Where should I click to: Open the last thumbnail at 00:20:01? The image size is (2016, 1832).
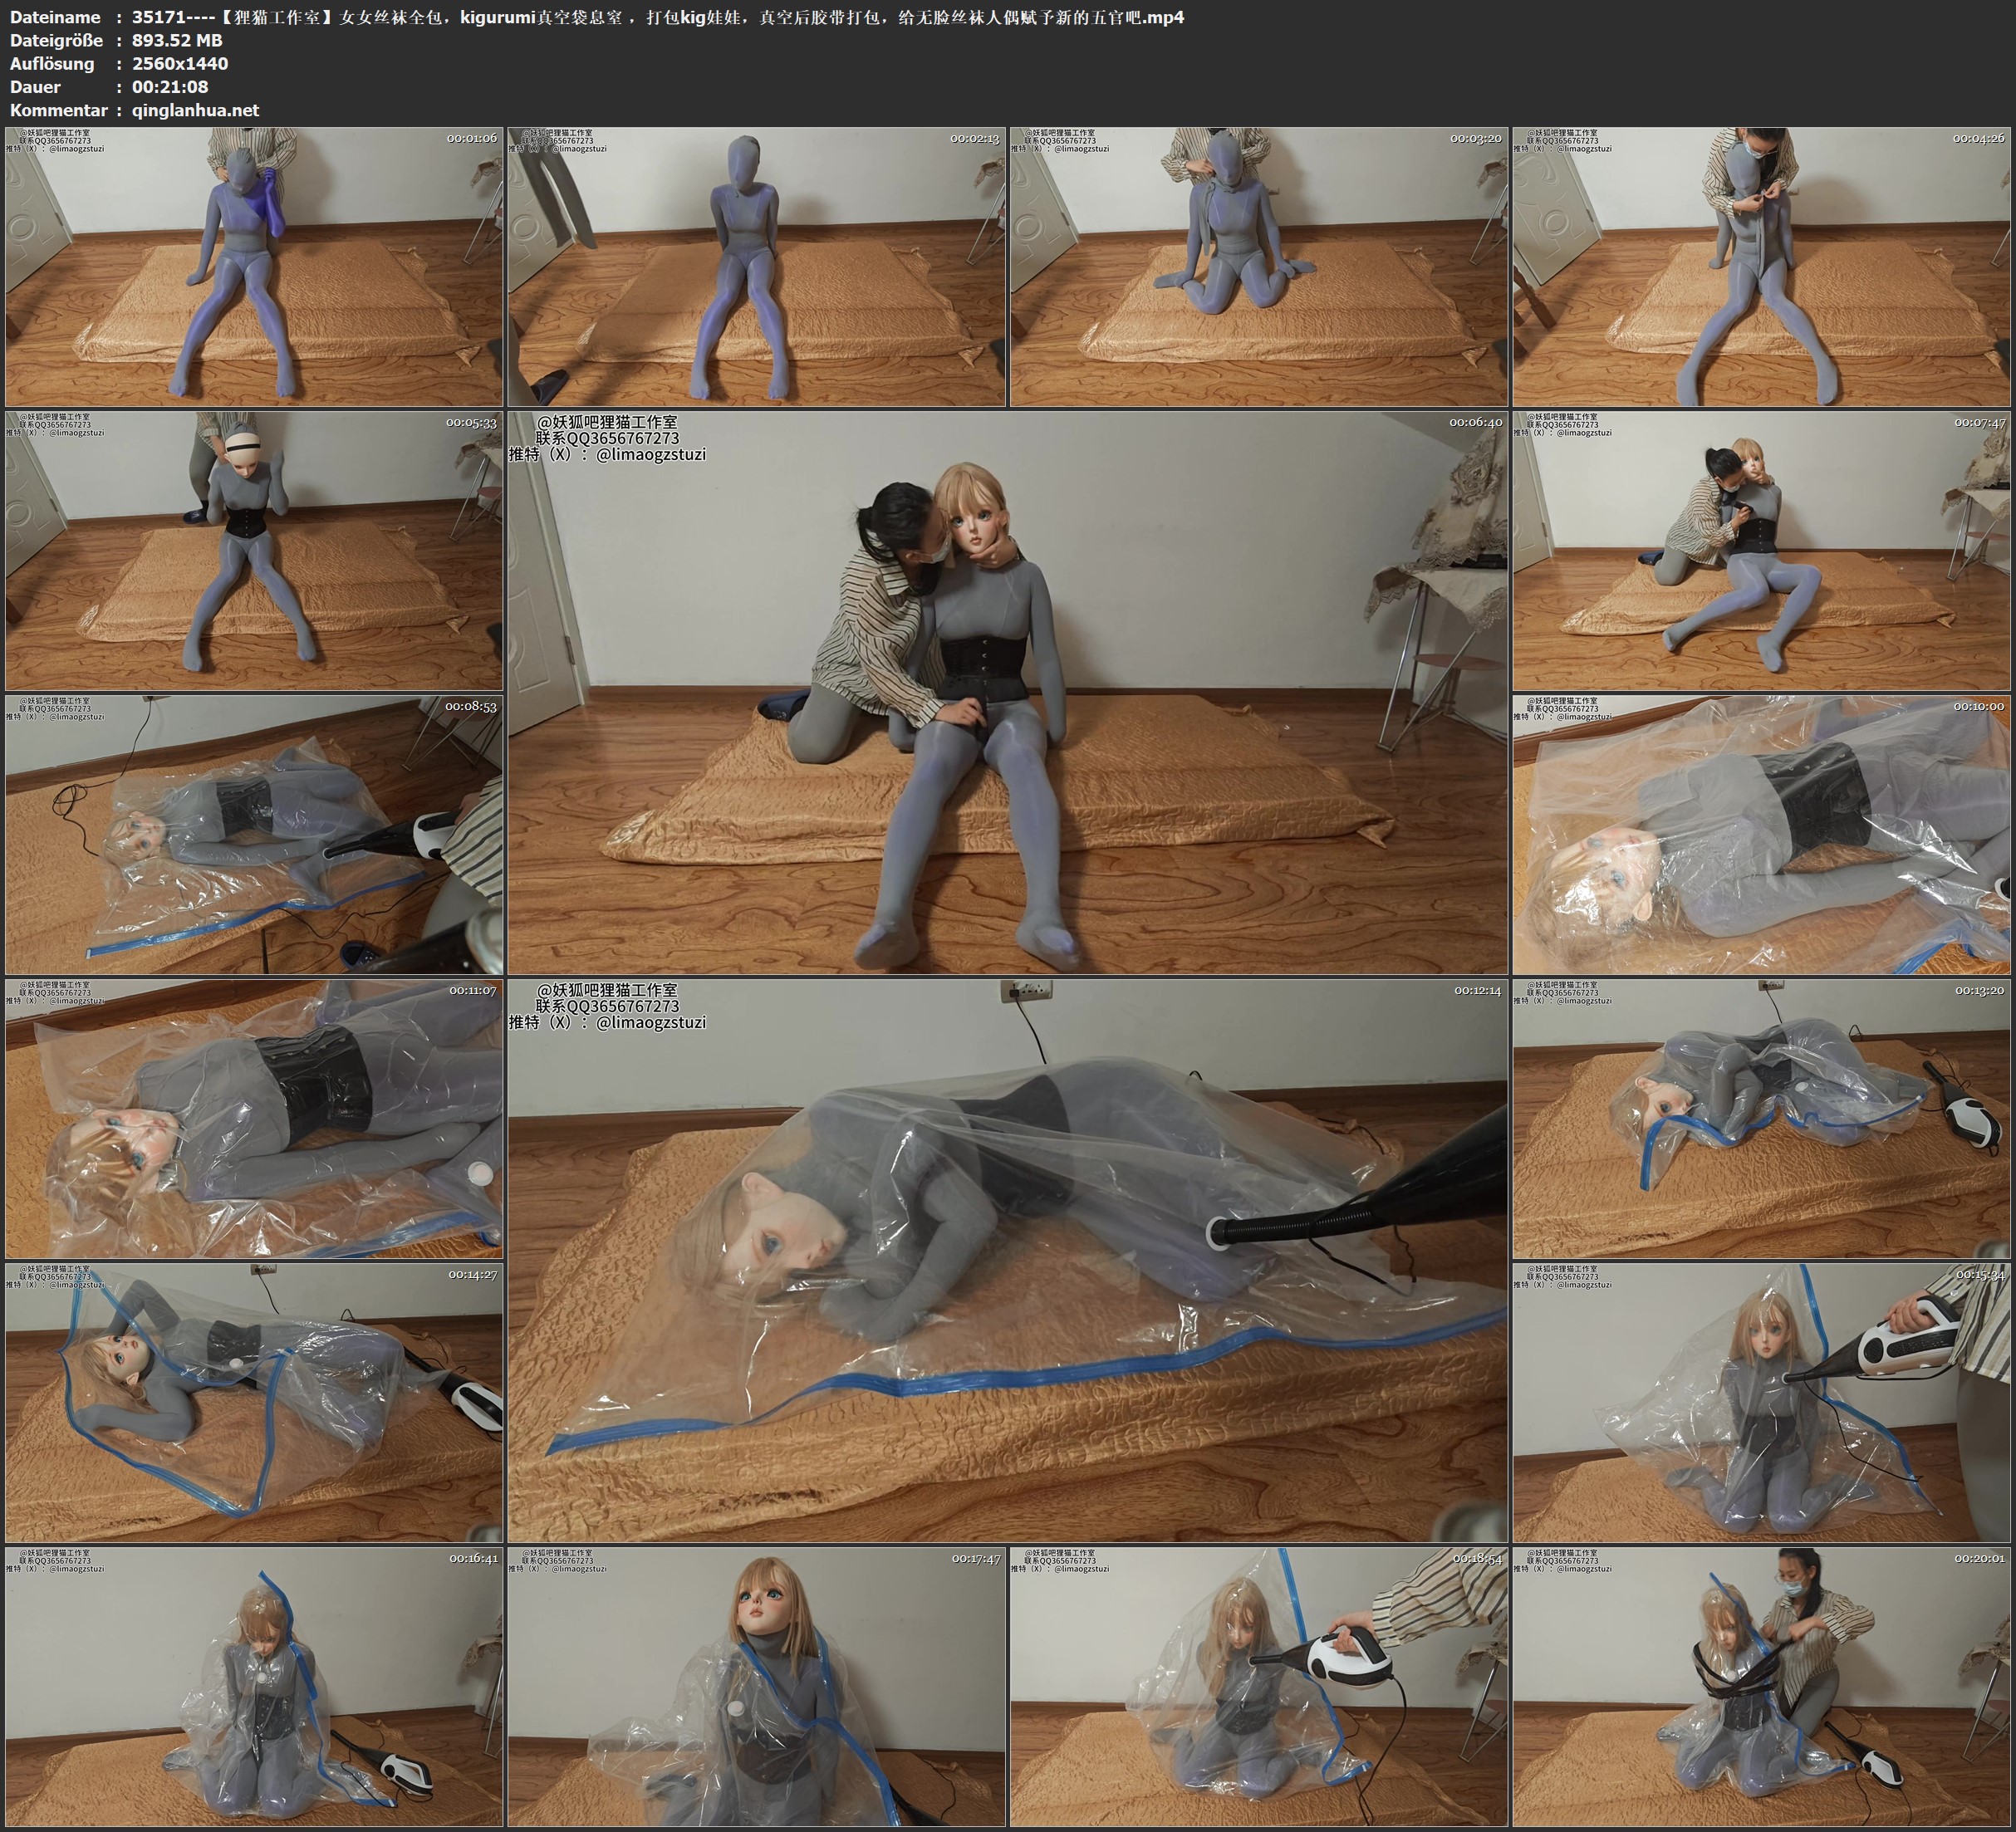1761,1686
